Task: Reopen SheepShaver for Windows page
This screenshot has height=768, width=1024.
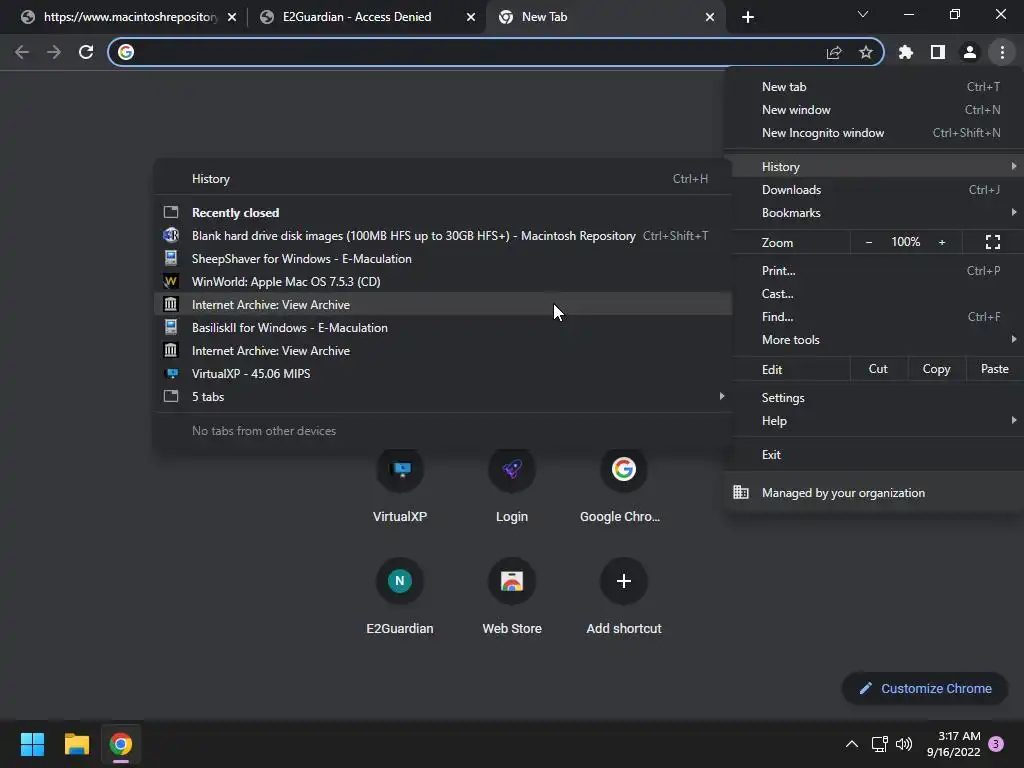Action: tap(443, 259)
